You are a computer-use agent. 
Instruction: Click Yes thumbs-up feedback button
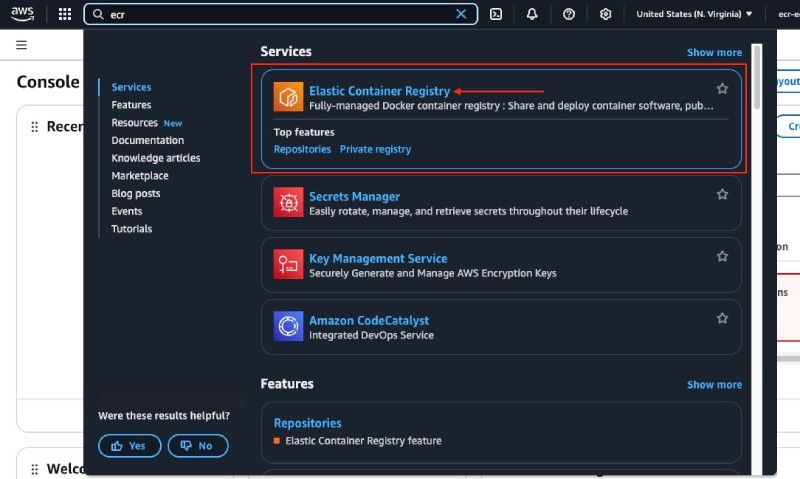[130, 446]
